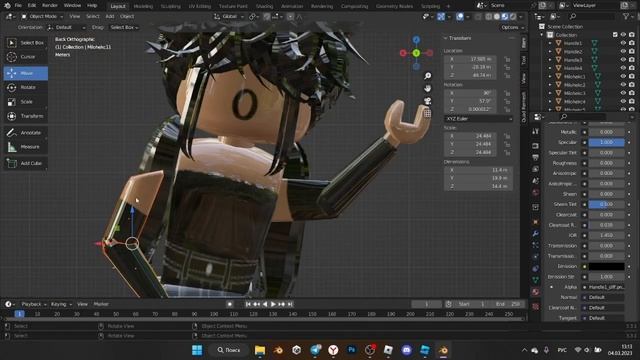Open the File menu

pos(18,6)
